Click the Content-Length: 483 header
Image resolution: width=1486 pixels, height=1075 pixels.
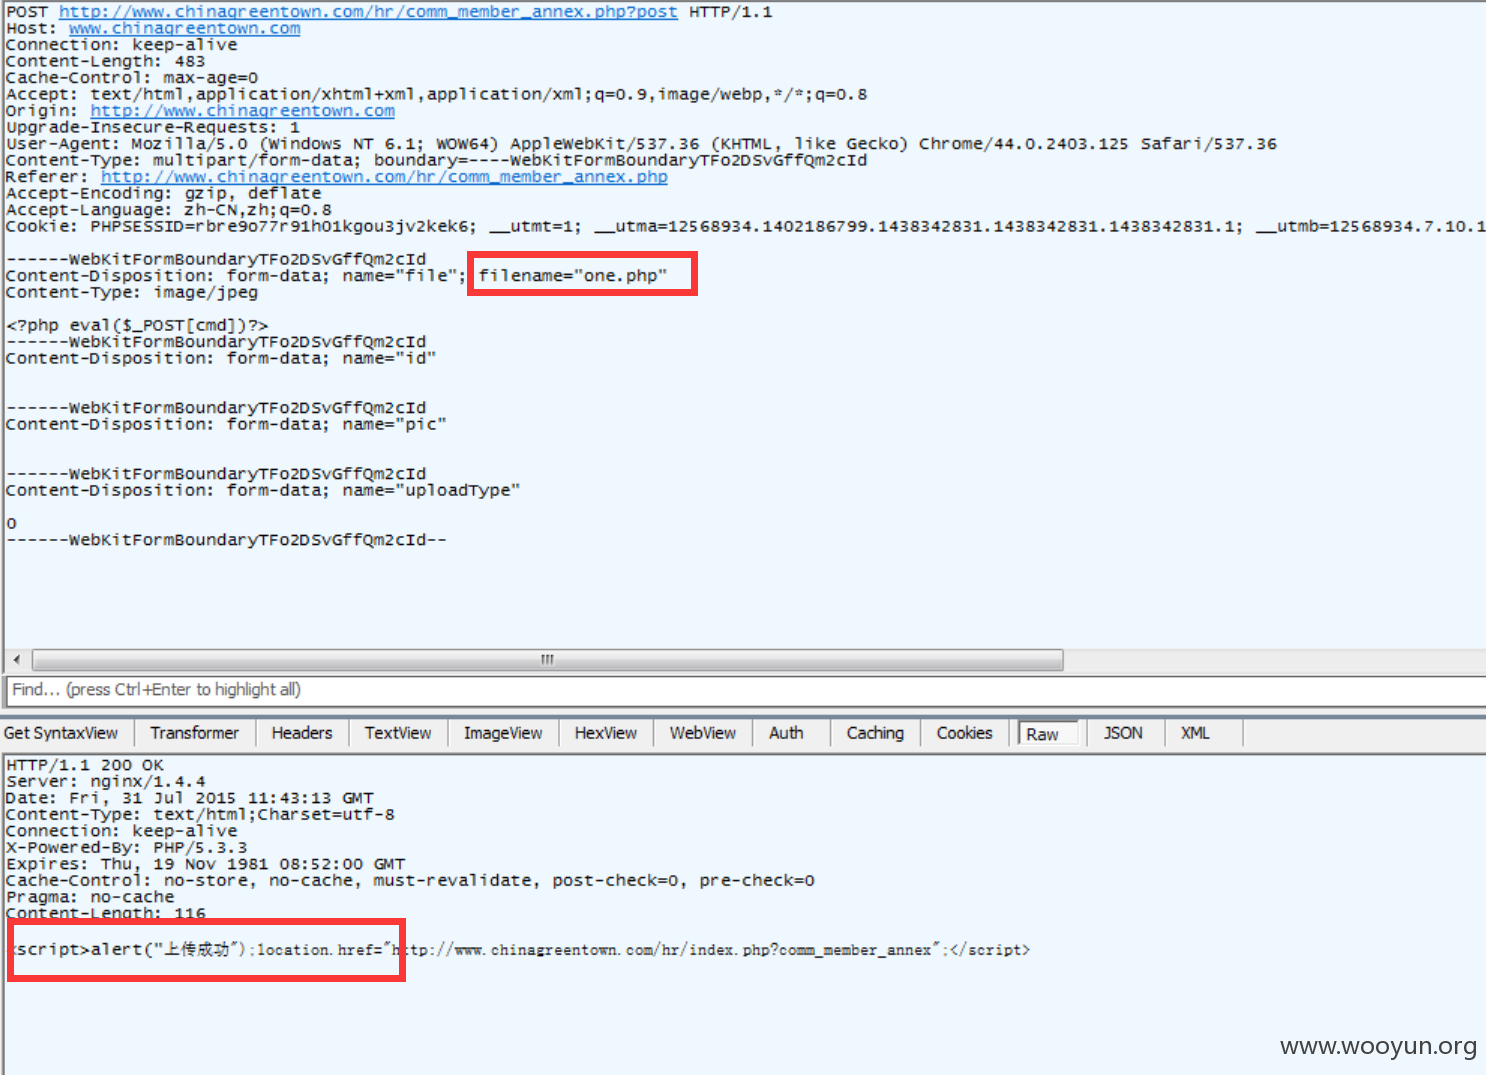(105, 61)
